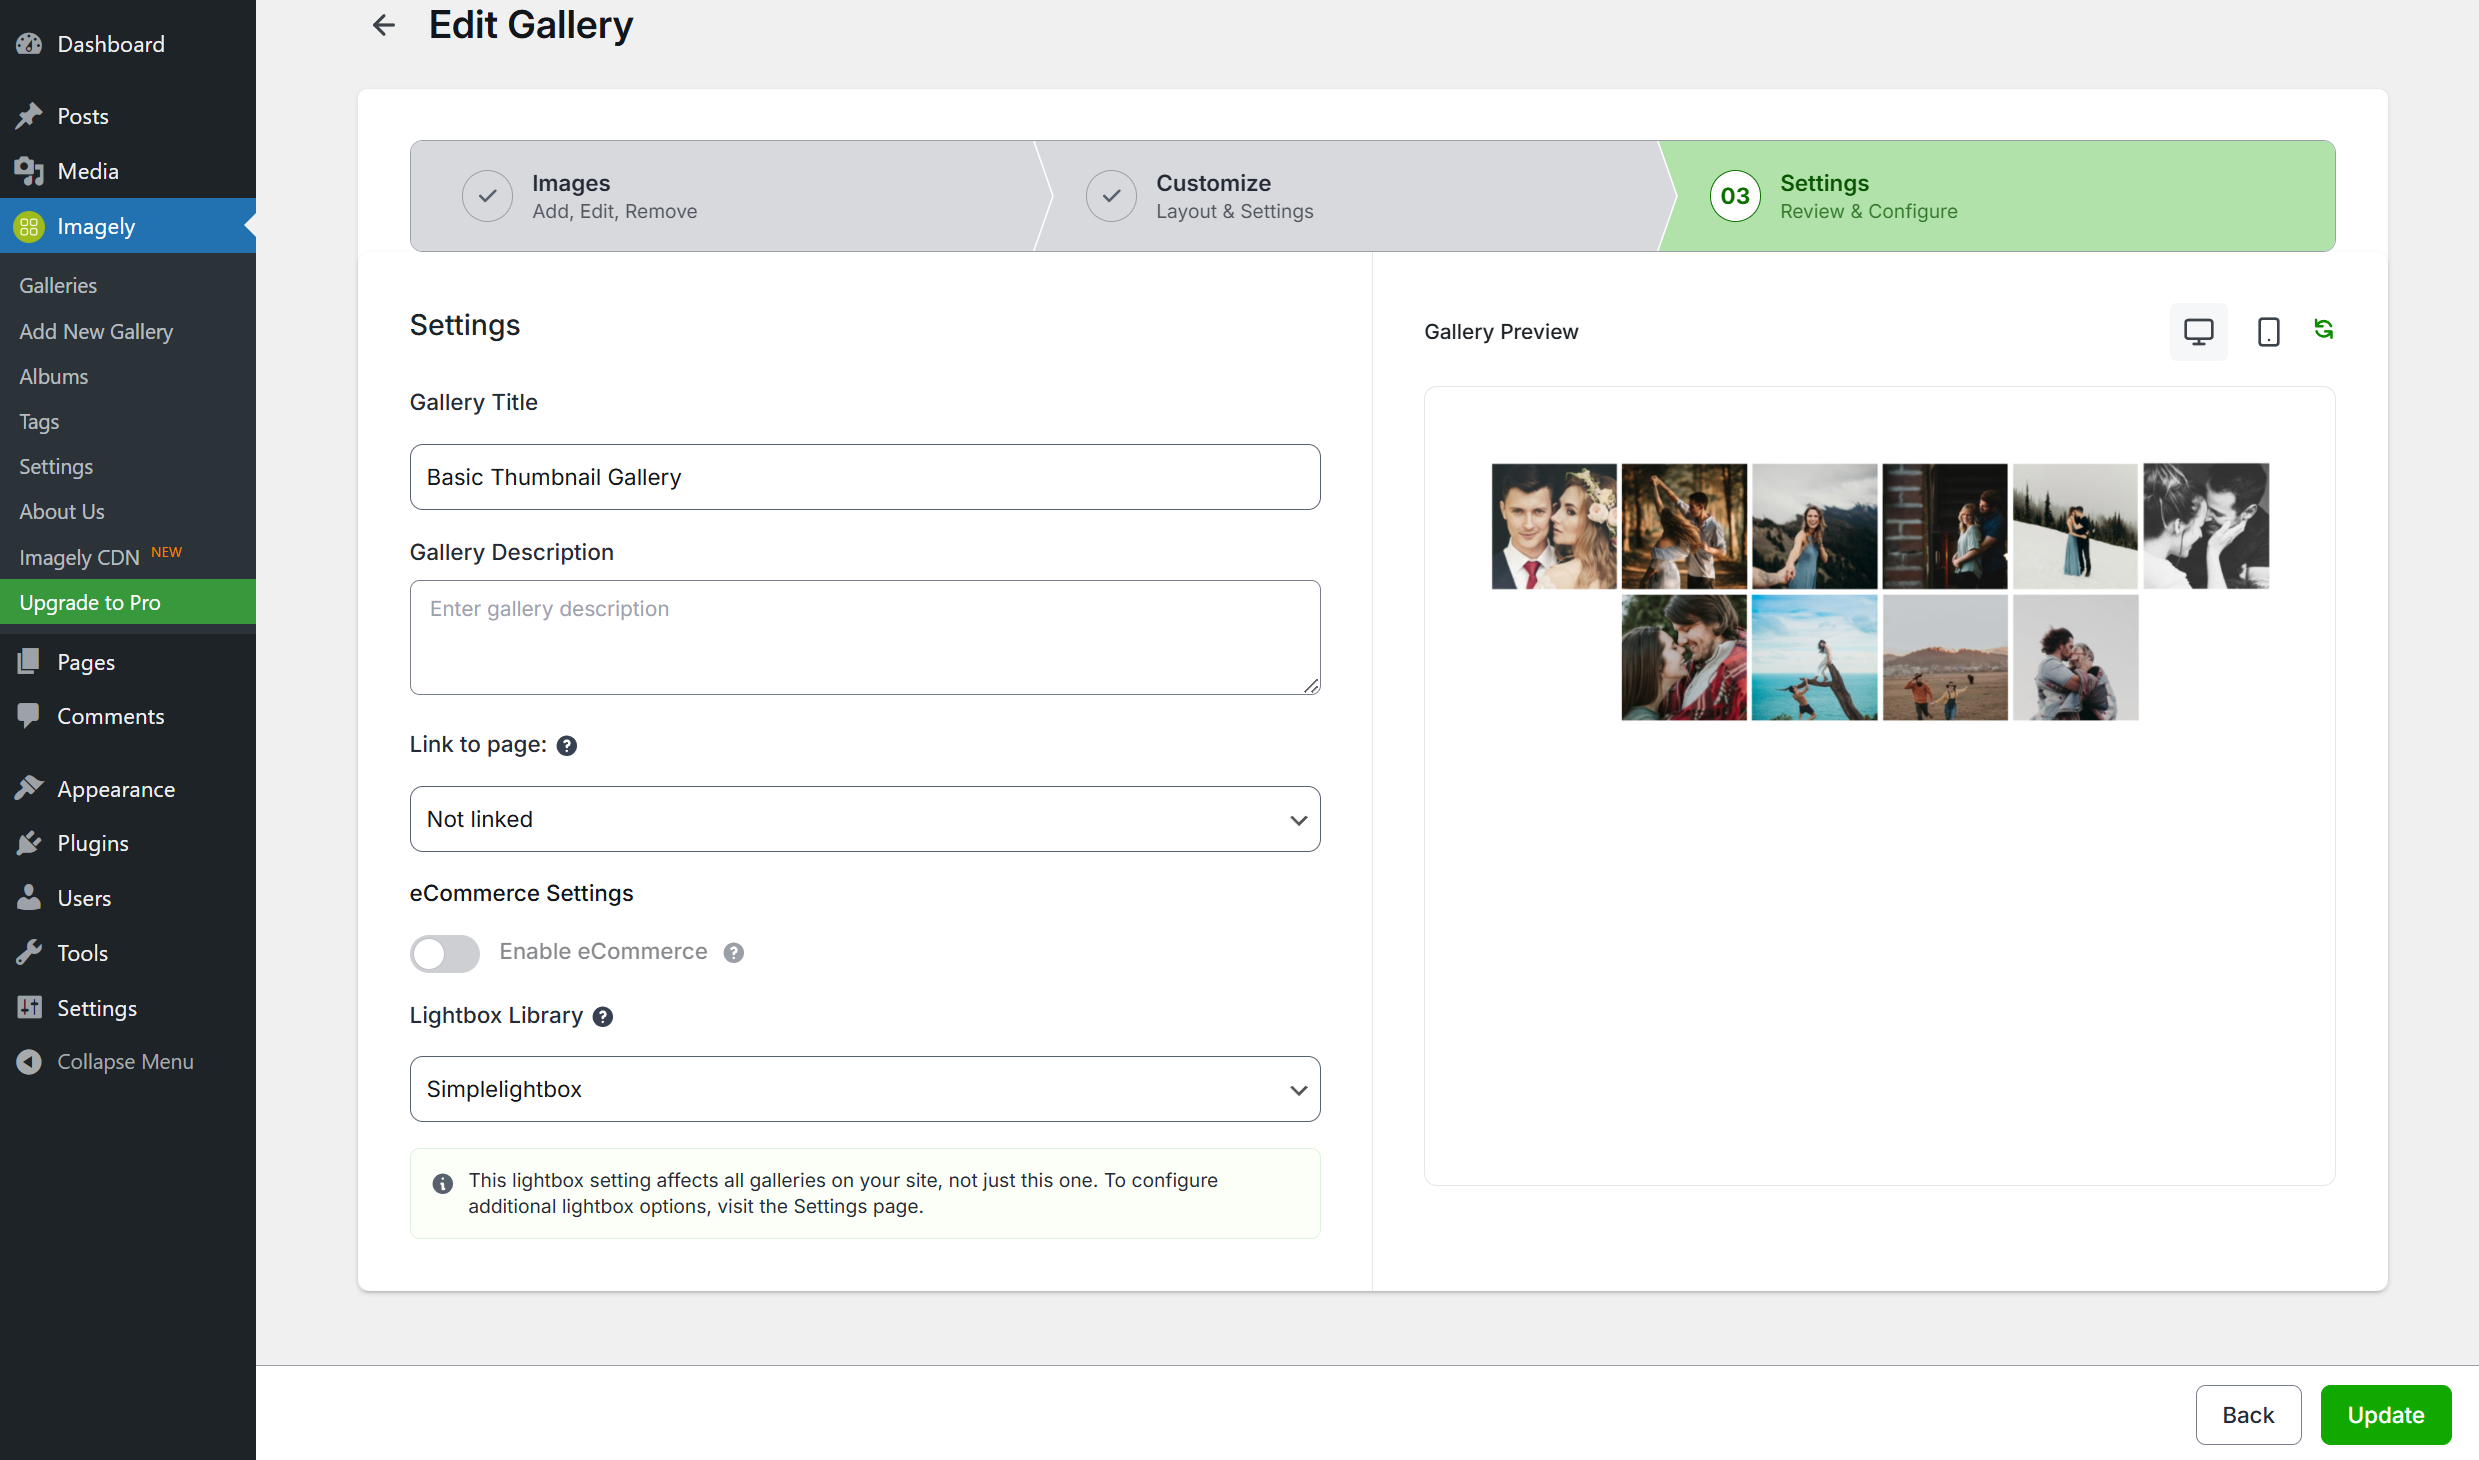Enable the eCommerce toggle
Image resolution: width=2479 pixels, height=1460 pixels.
point(444,953)
